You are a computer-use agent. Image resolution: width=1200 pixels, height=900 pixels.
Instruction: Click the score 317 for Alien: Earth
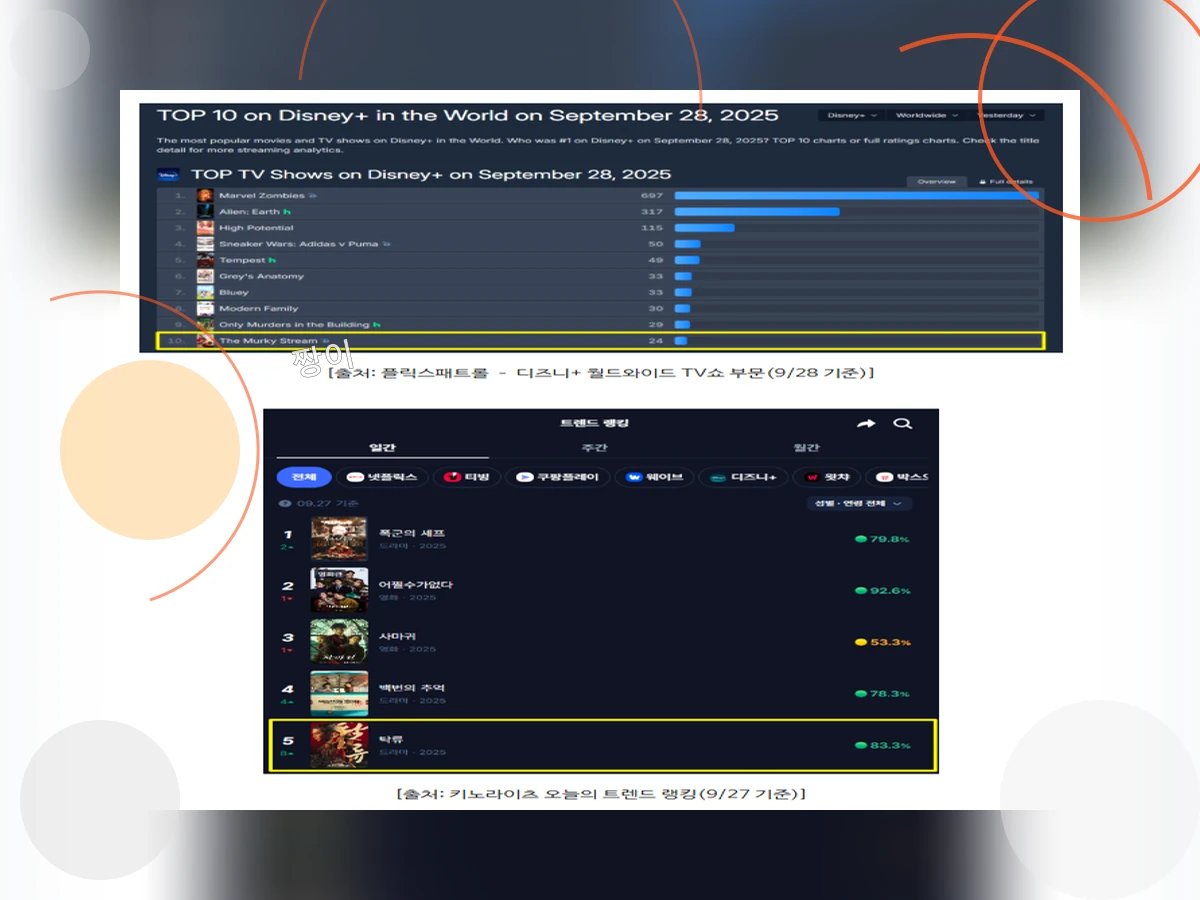652,212
